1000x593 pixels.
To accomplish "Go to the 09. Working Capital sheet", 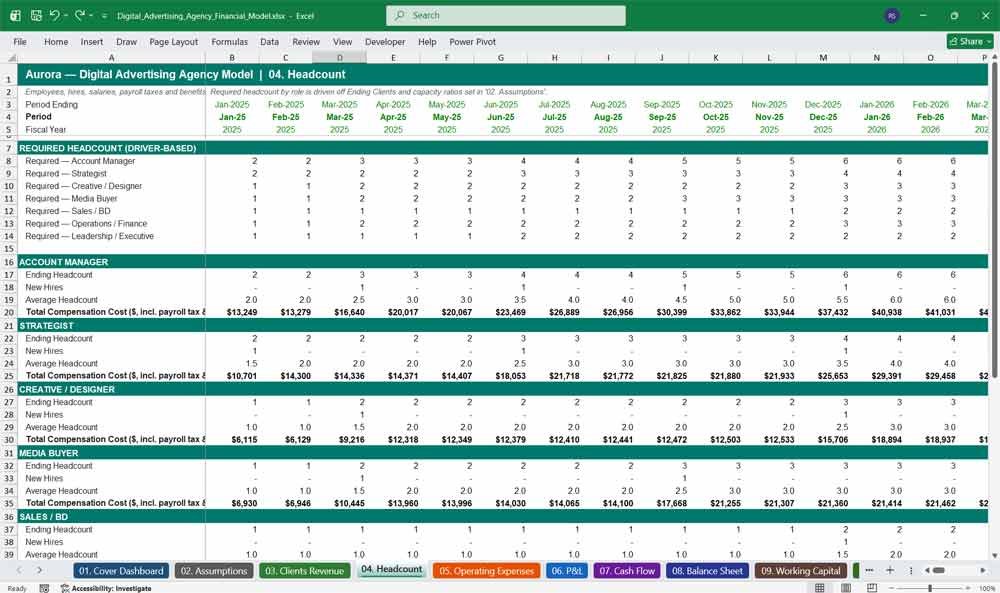I will (x=800, y=571).
